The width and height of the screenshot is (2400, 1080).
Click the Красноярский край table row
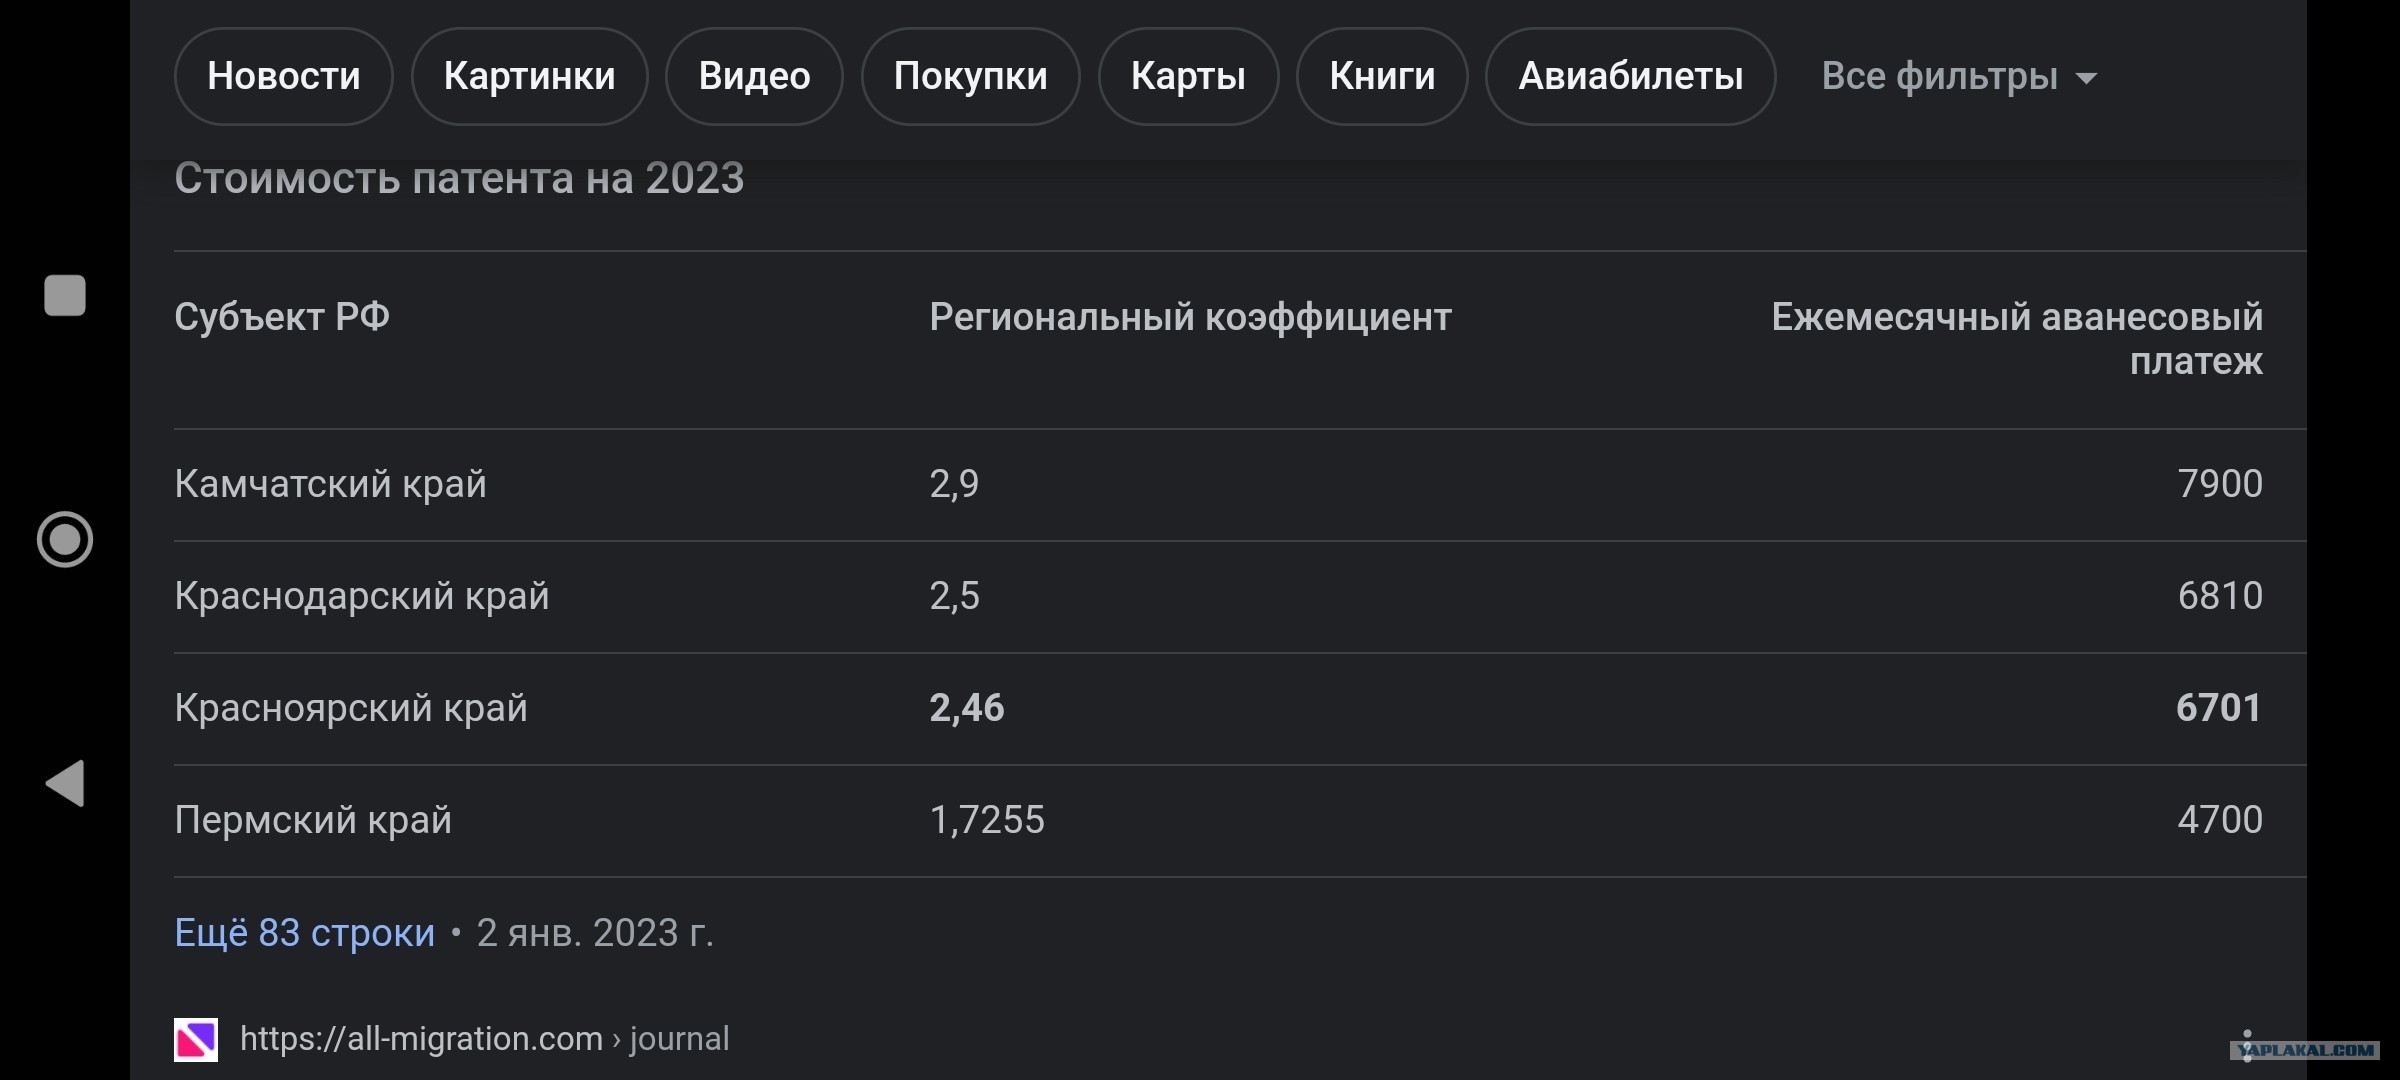click(x=1240, y=709)
